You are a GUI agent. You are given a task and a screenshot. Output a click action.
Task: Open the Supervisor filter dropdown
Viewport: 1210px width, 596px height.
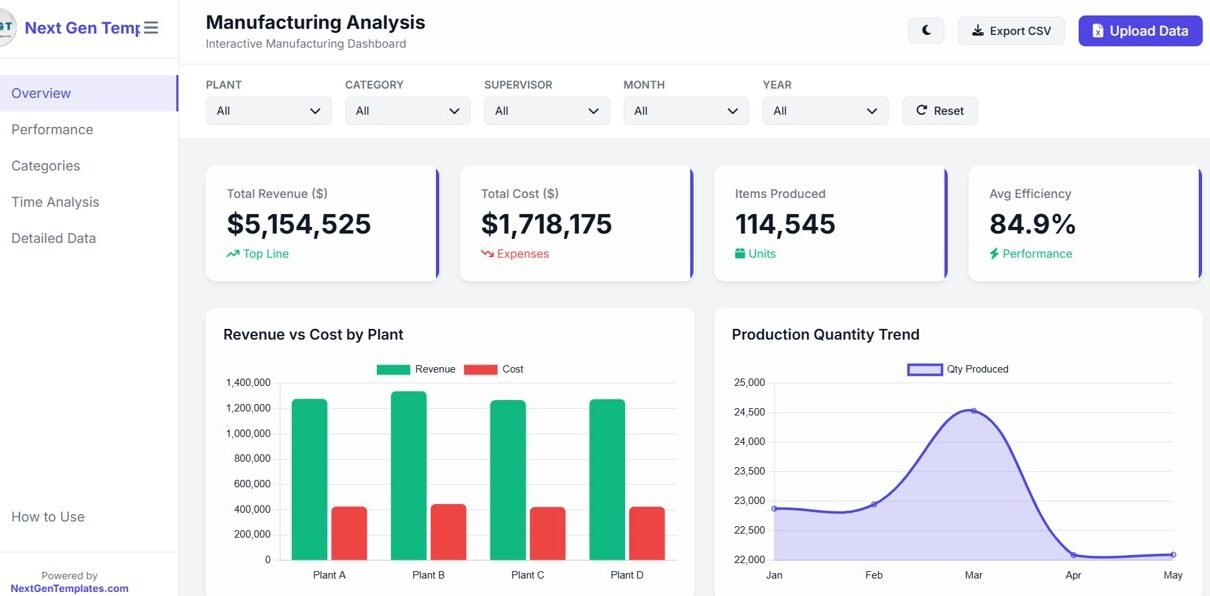tap(546, 111)
